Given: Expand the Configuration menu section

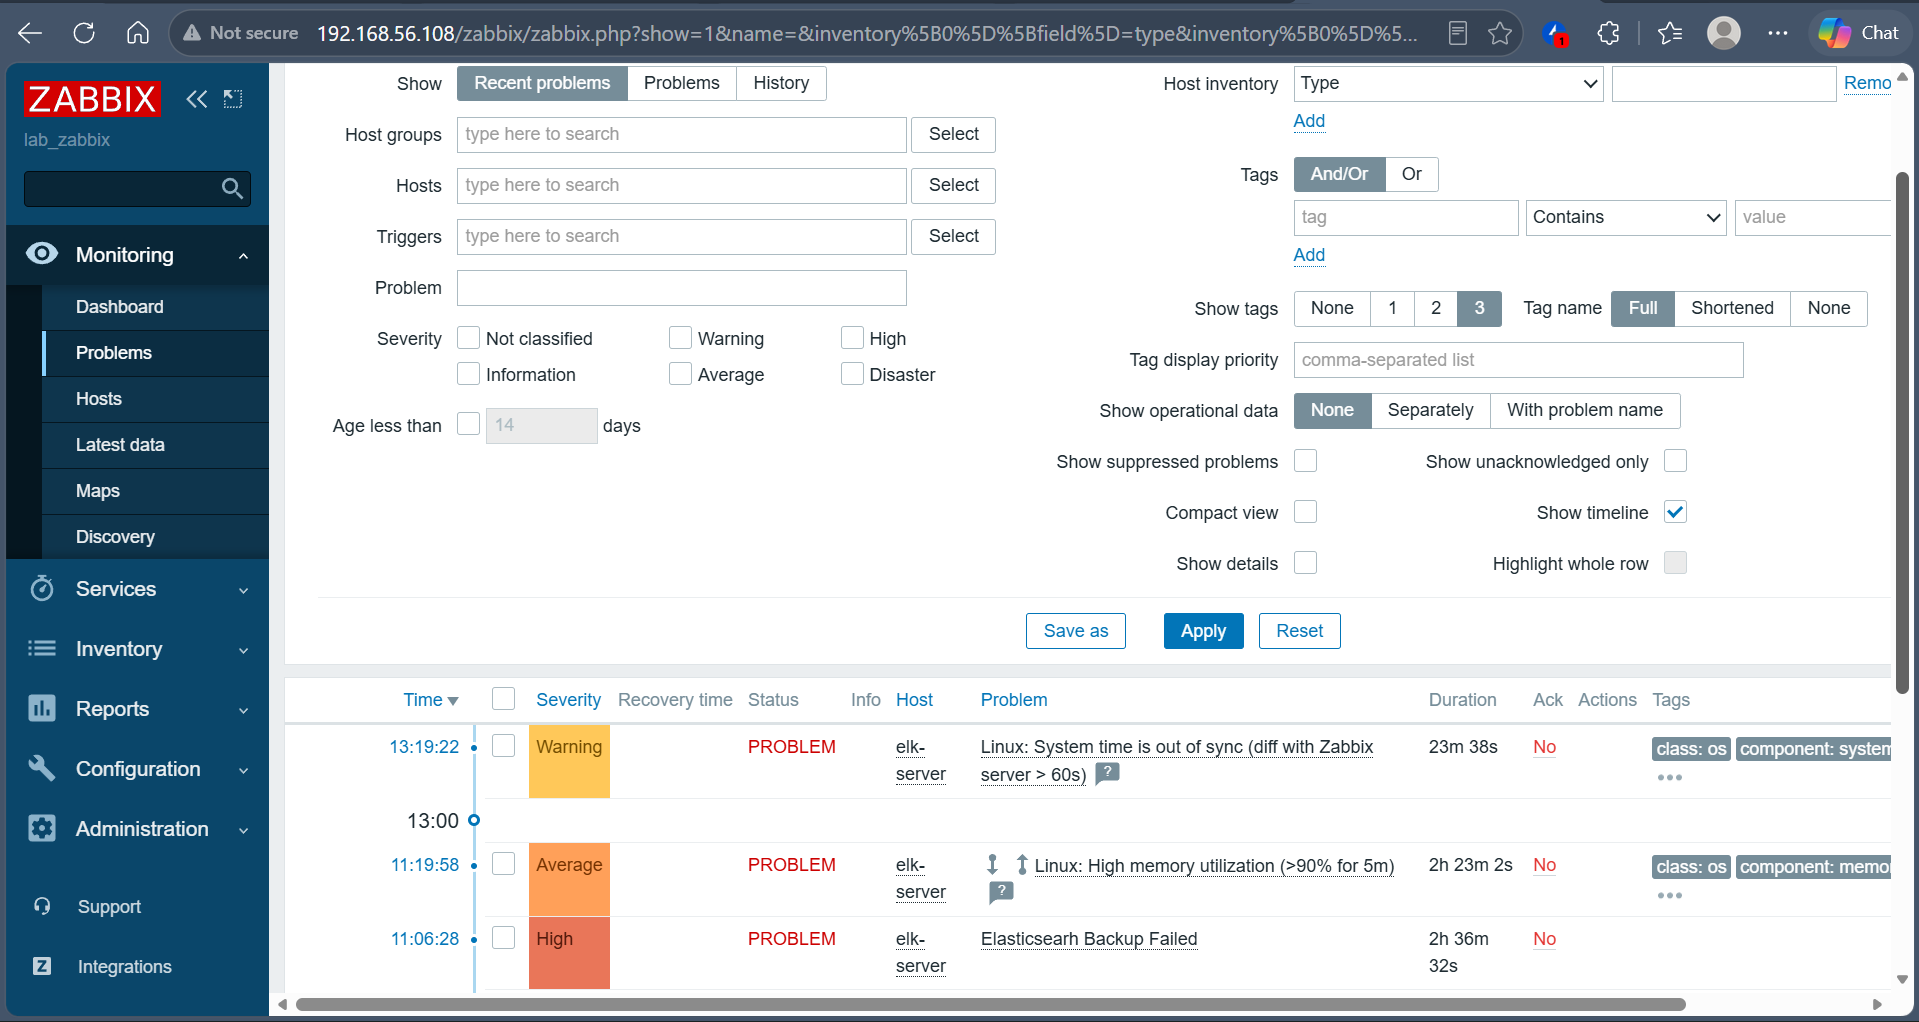Looking at the screenshot, I should pos(243,770).
